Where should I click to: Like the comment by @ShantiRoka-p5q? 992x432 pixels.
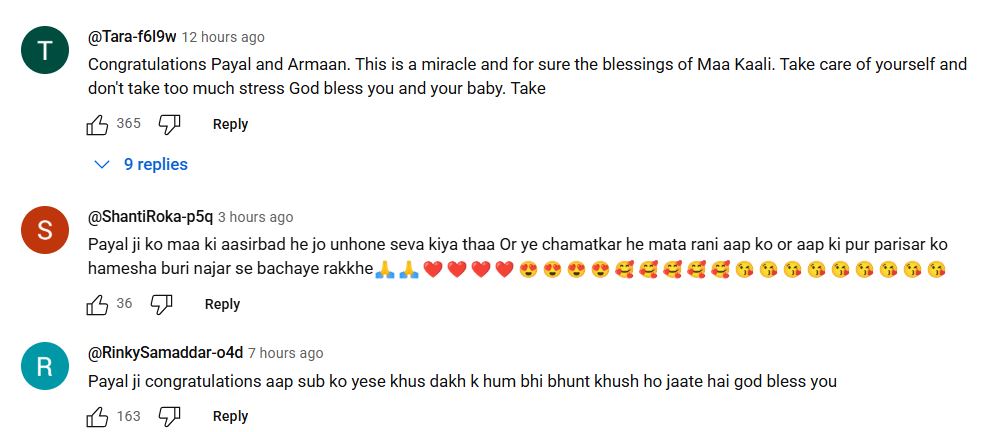coord(97,304)
